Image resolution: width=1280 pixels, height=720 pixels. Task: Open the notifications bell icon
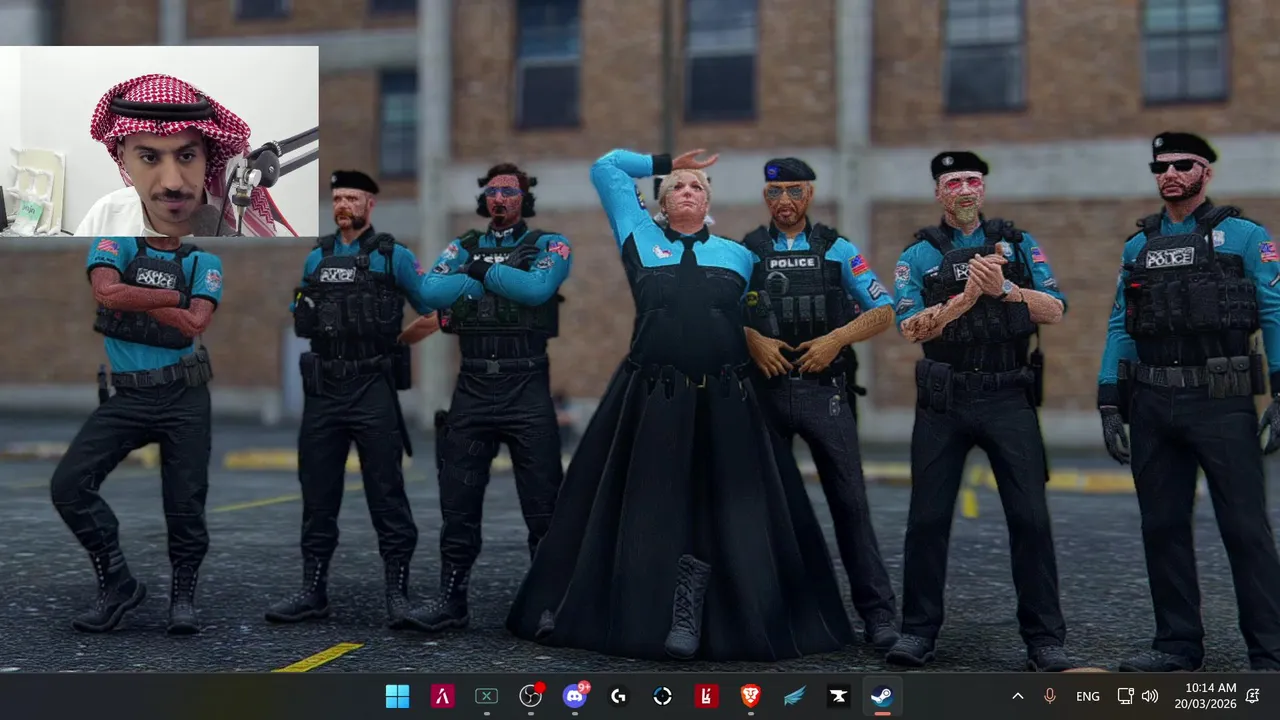point(1253,696)
